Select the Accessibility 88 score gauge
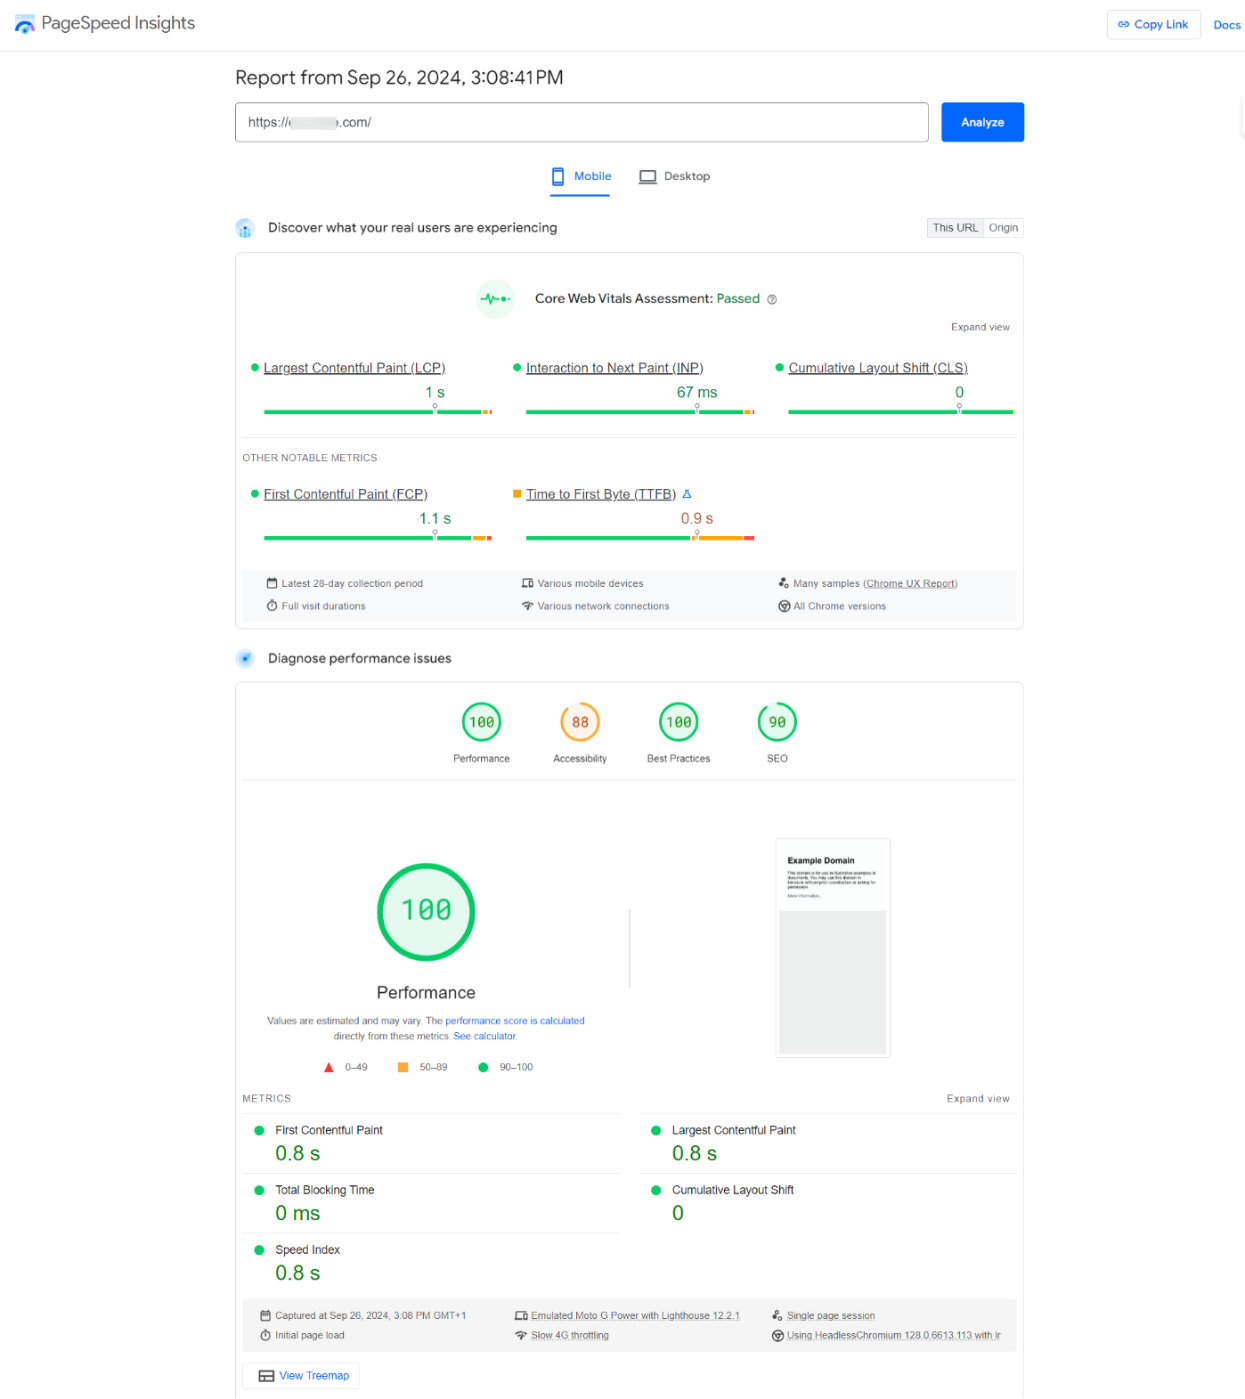 pyautogui.click(x=580, y=721)
